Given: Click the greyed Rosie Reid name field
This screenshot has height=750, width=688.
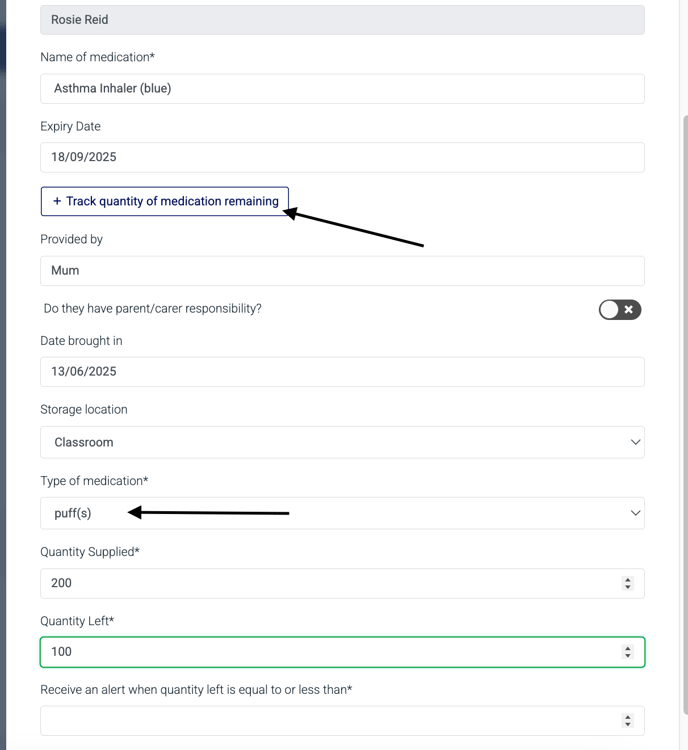Looking at the screenshot, I should pyautogui.click(x=342, y=20).
